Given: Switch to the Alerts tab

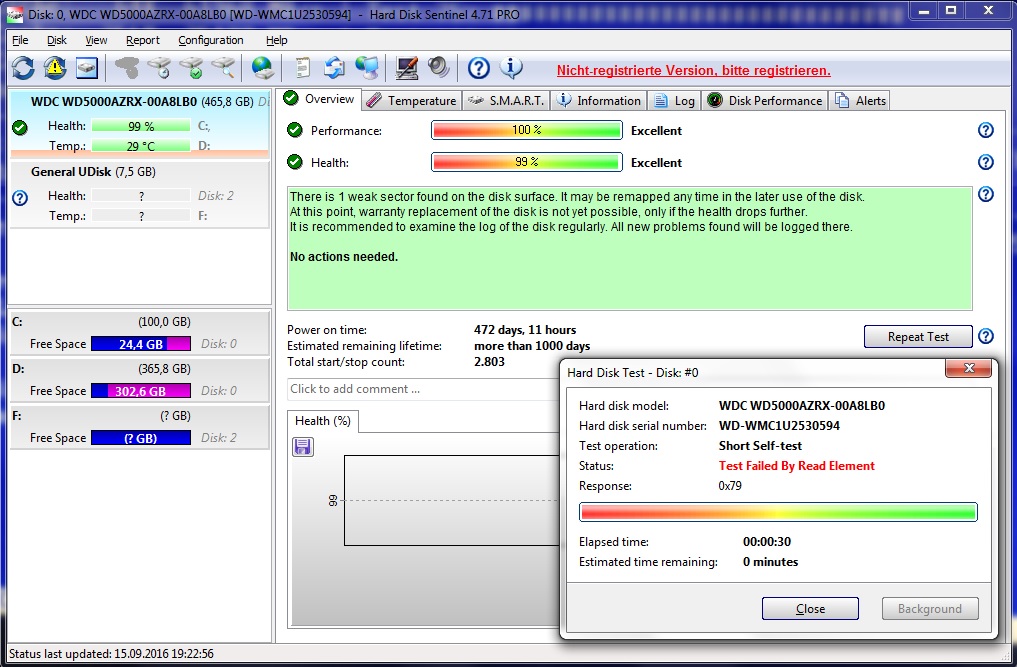Looking at the screenshot, I should click(x=860, y=101).
